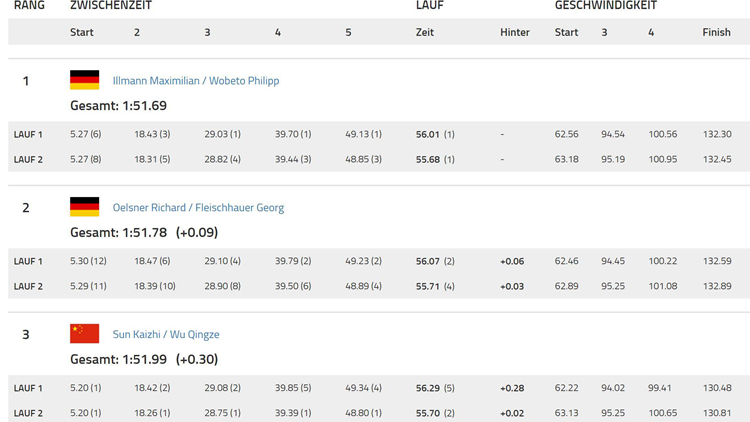Click the German flag beside Illmann Maximilian
The height and width of the screenshot is (422, 750).
coord(84,80)
